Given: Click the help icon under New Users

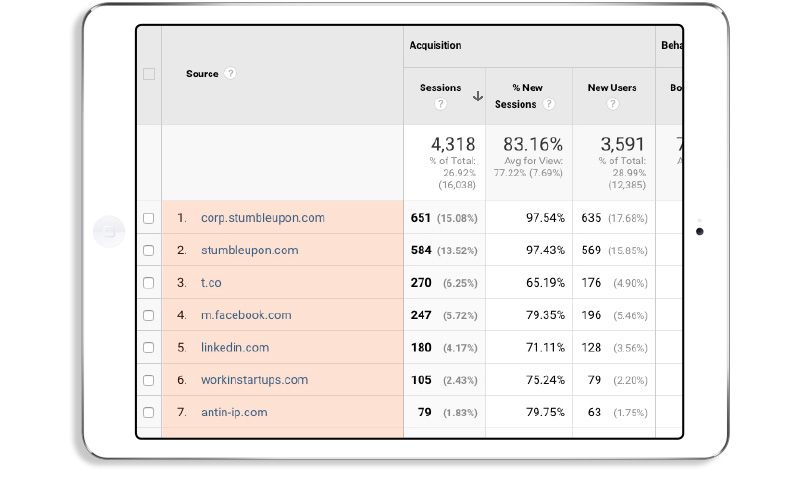Looking at the screenshot, I should (612, 104).
